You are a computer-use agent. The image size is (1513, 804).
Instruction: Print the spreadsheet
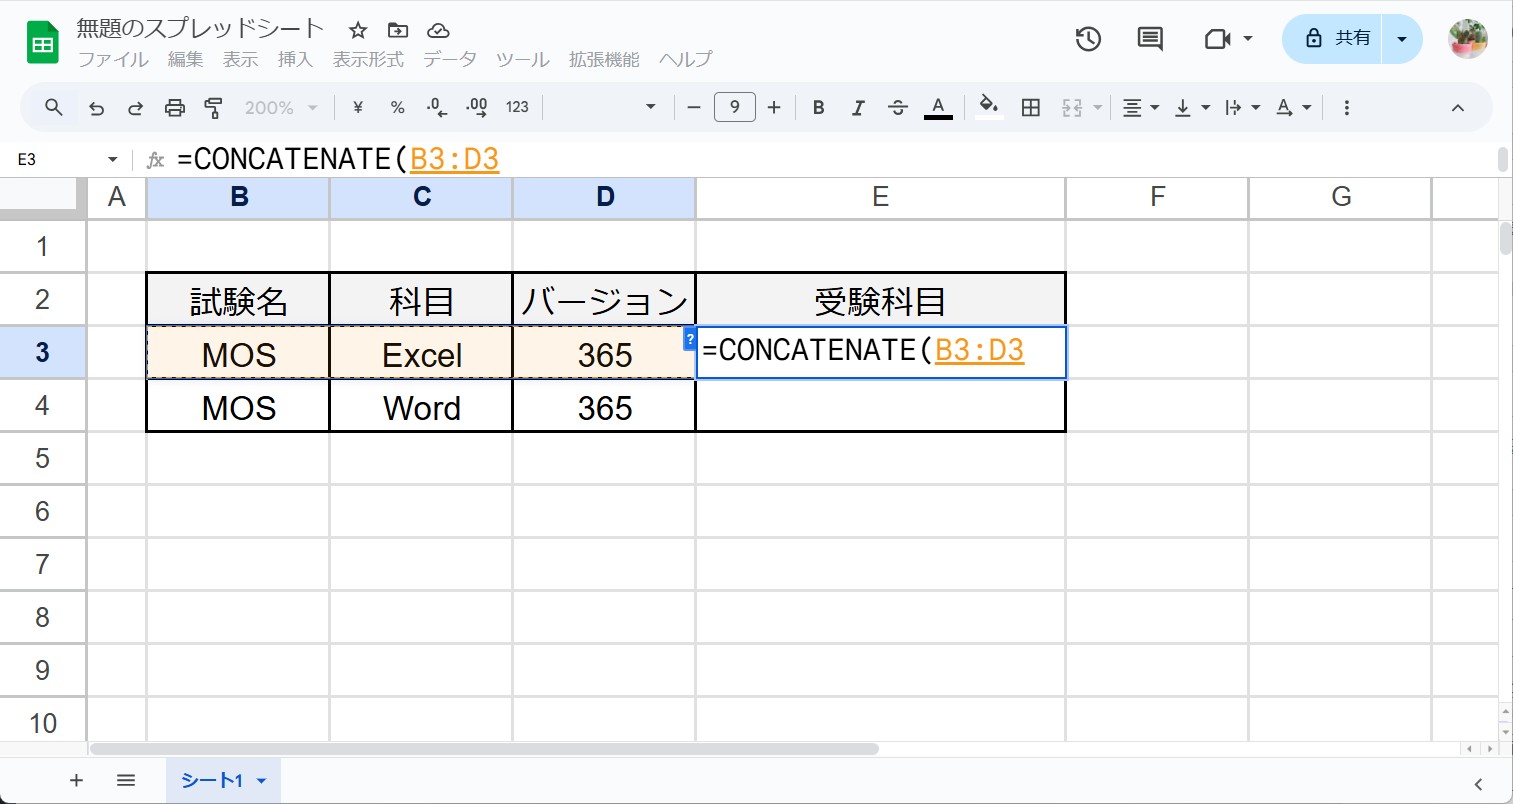point(175,107)
